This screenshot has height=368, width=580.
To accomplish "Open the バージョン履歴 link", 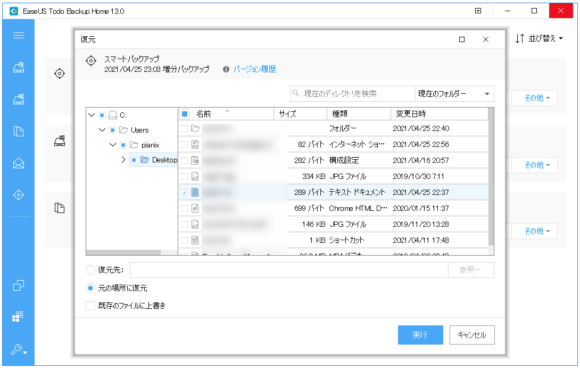I will [x=254, y=69].
